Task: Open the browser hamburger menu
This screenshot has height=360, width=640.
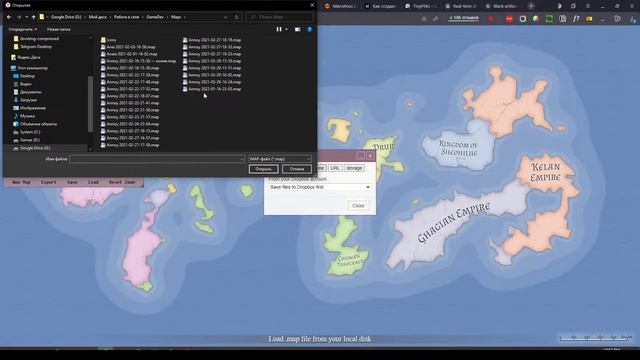Action: [x=588, y=6]
